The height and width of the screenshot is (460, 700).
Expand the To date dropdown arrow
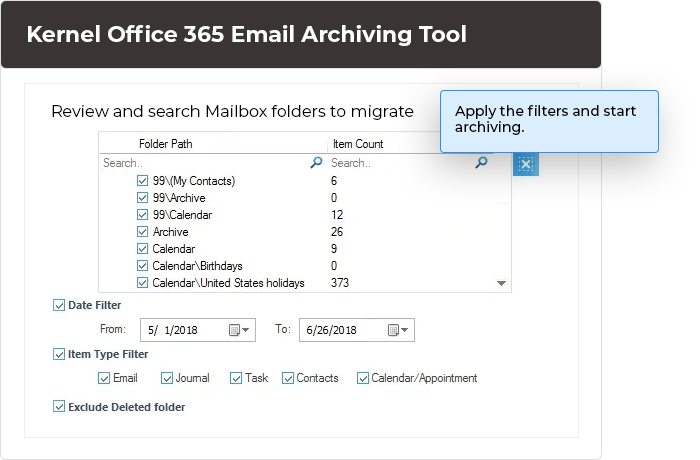click(404, 330)
